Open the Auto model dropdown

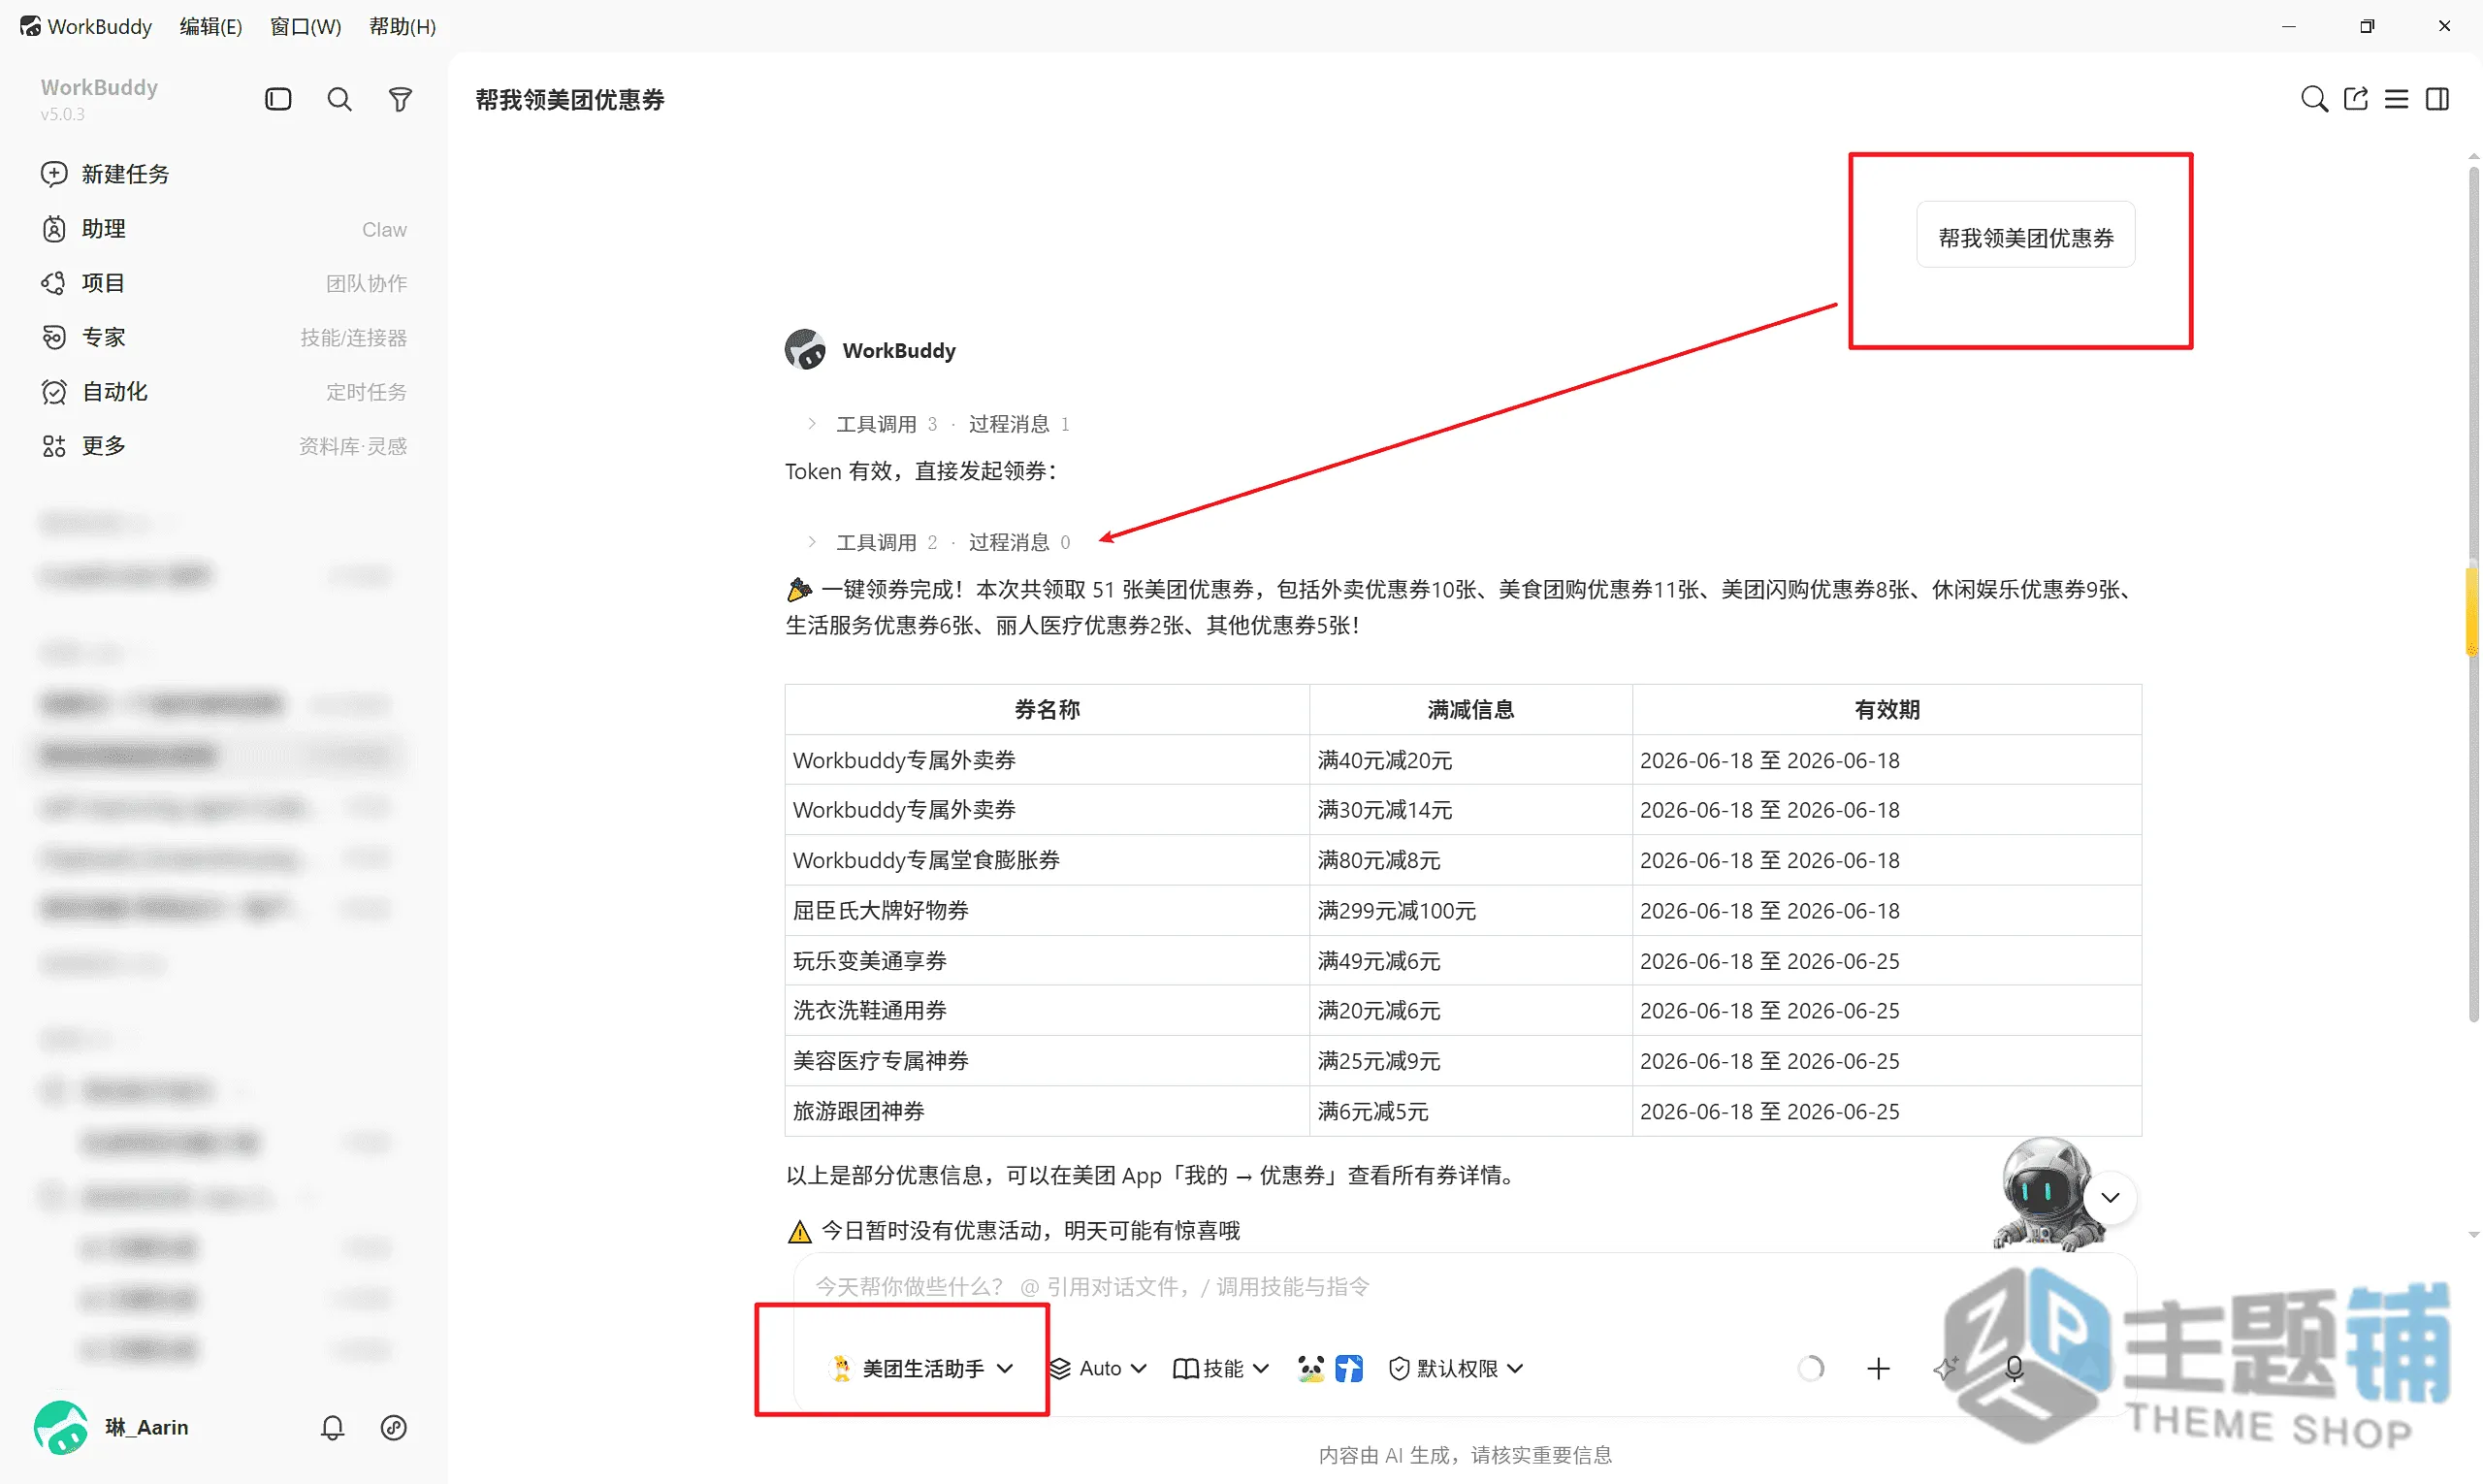[x=1098, y=1368]
